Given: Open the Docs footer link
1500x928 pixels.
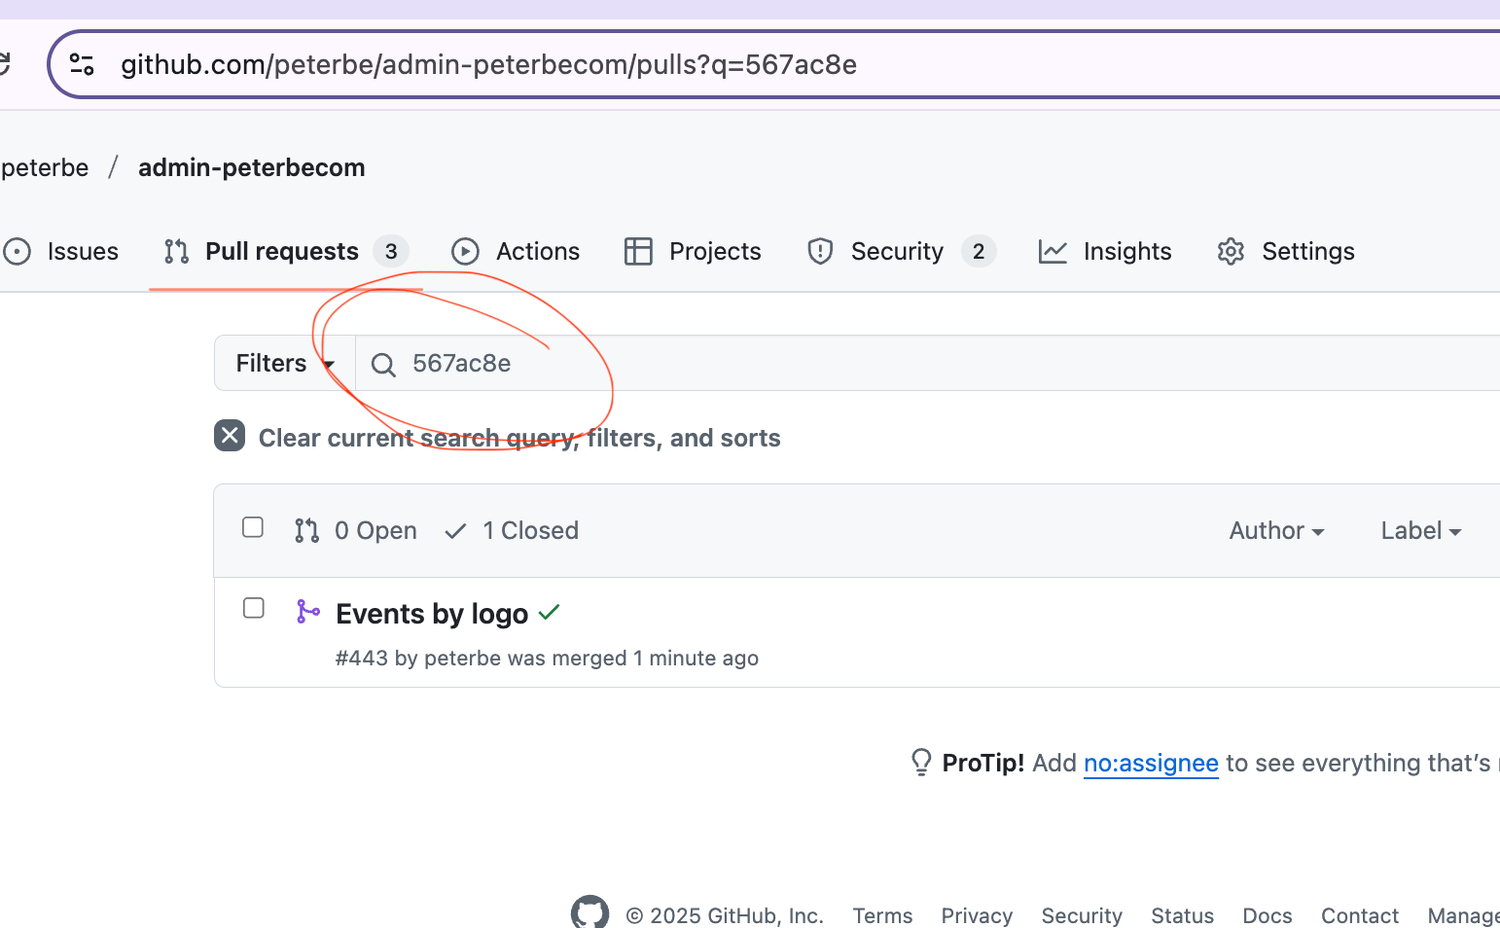Looking at the screenshot, I should (x=1267, y=915).
